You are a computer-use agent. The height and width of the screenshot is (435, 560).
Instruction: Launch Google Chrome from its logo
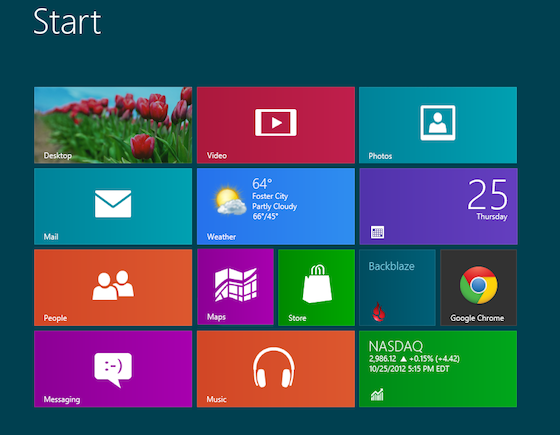click(x=478, y=285)
